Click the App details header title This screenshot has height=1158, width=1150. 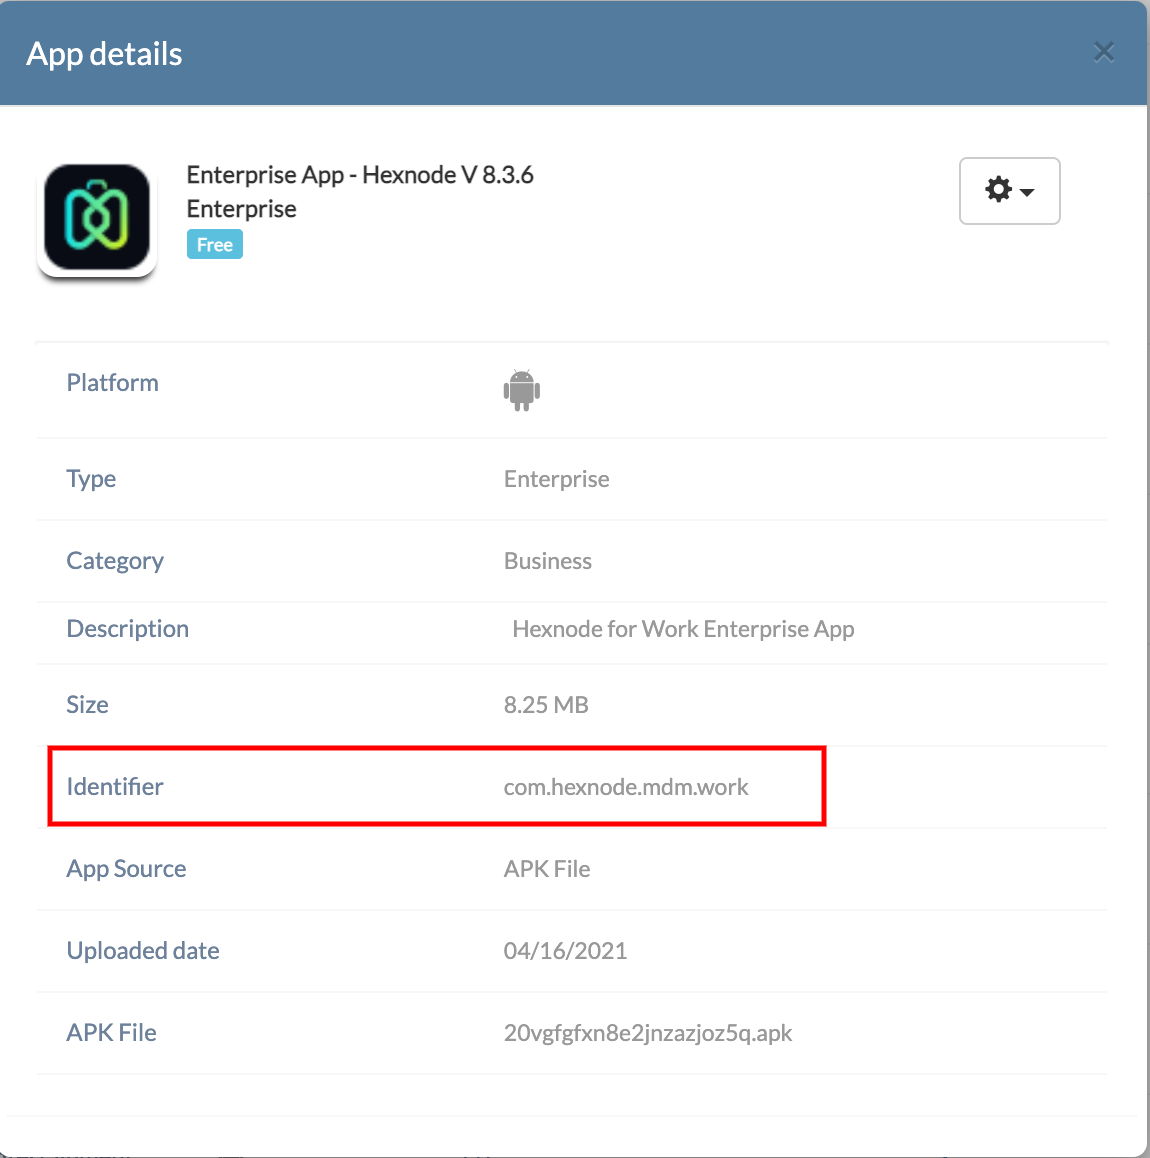pos(104,54)
